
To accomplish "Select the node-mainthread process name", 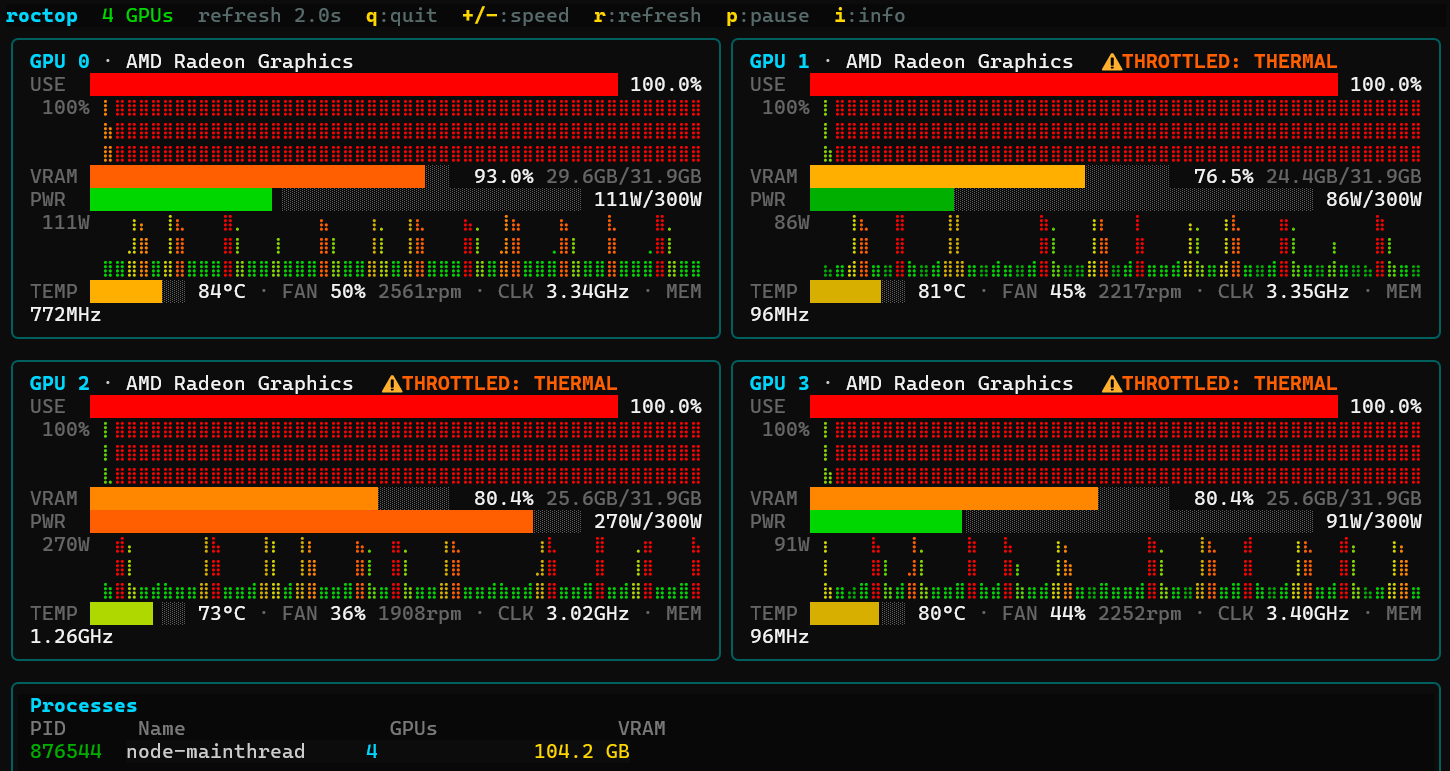I will click(215, 751).
